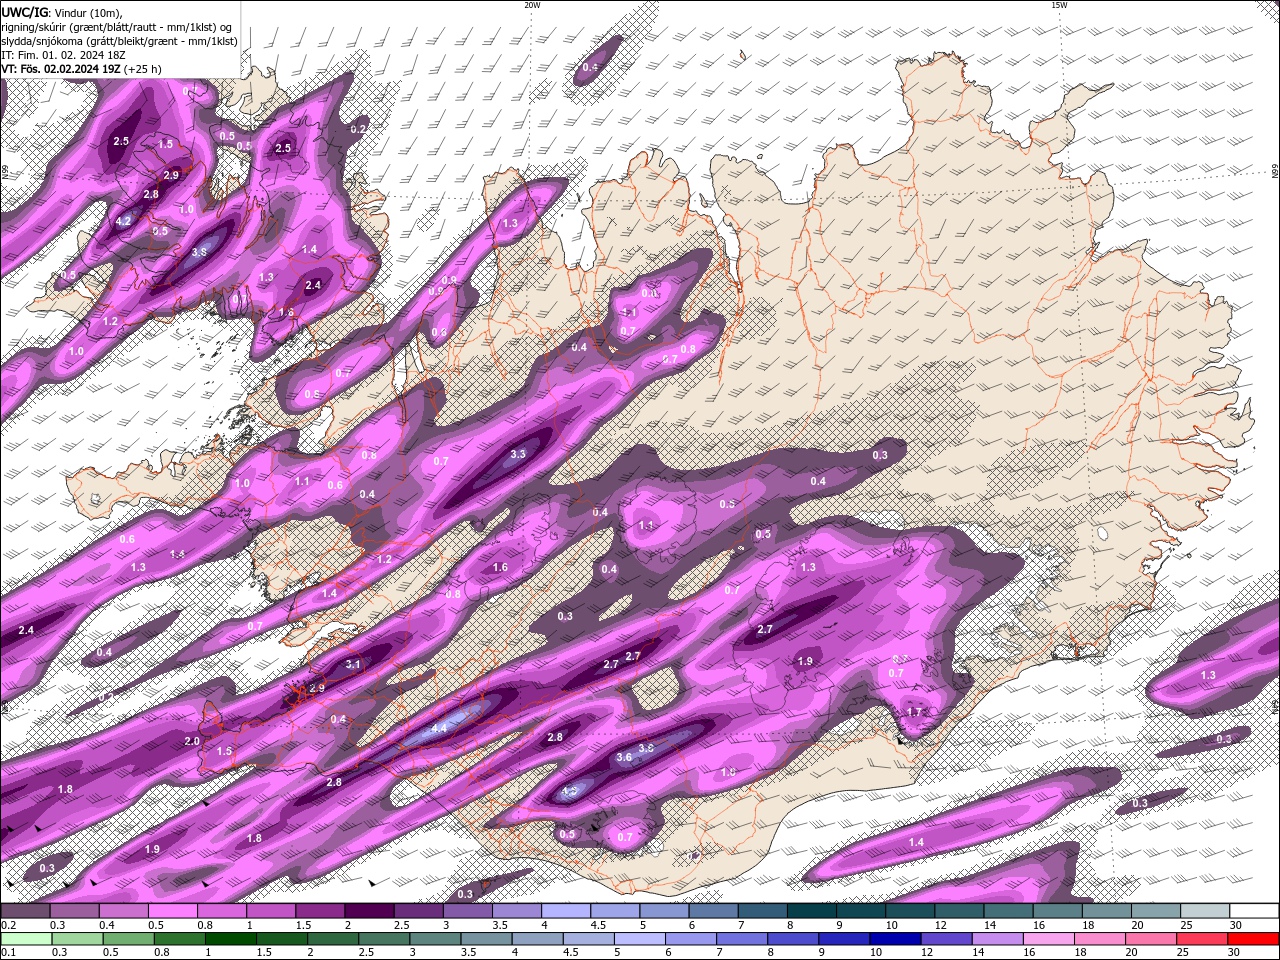Click the 3.6 precipitation value on the map
Viewport: 1280px width, 960px height.
(624, 757)
